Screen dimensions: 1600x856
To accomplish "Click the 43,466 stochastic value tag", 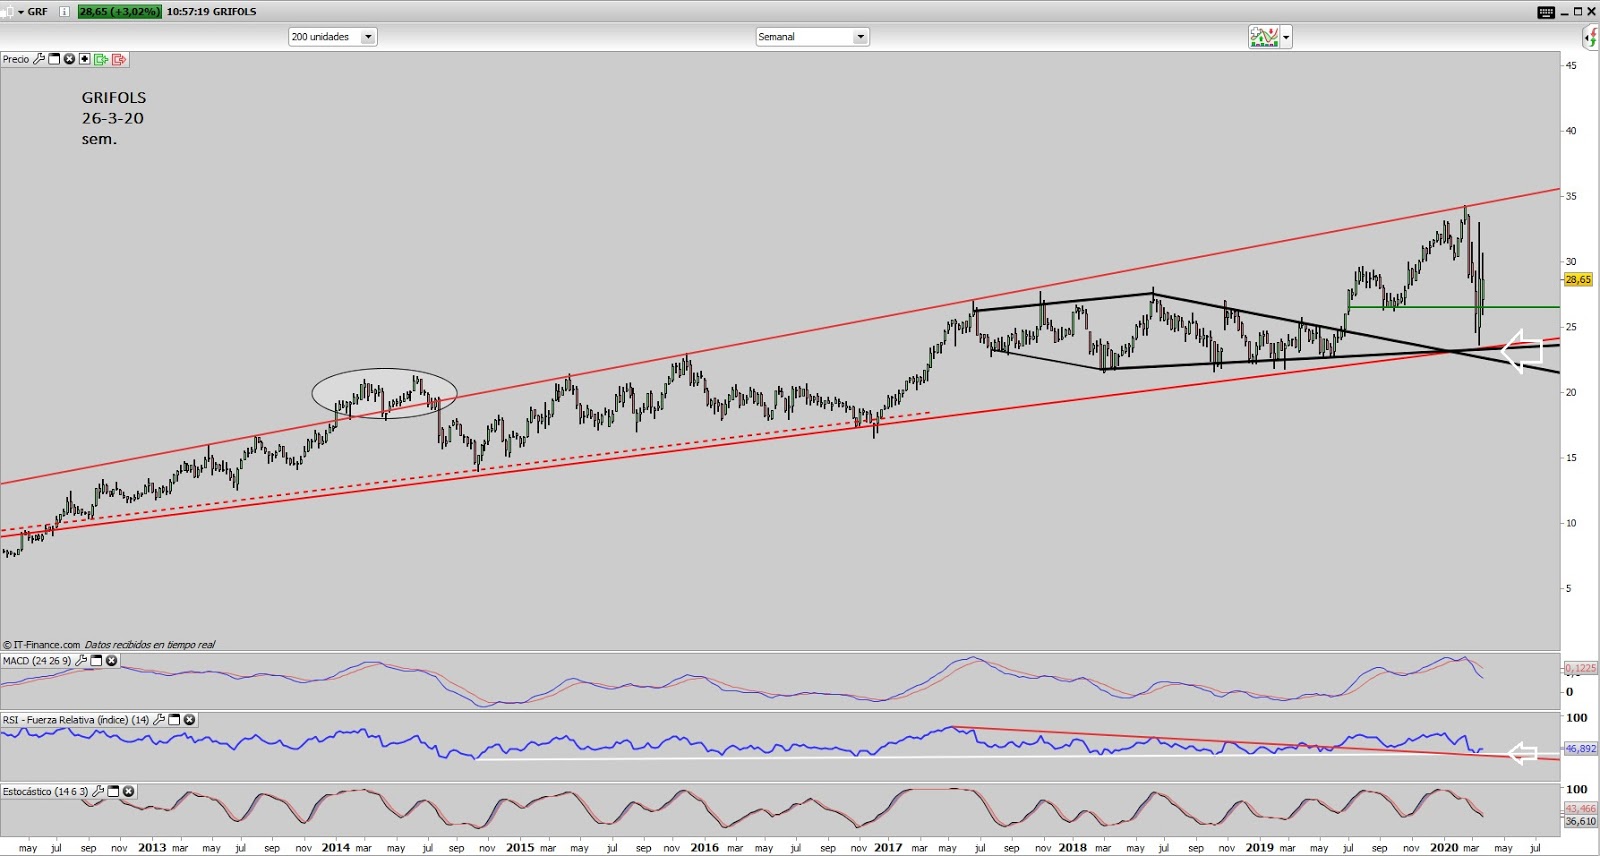I will 1580,808.
